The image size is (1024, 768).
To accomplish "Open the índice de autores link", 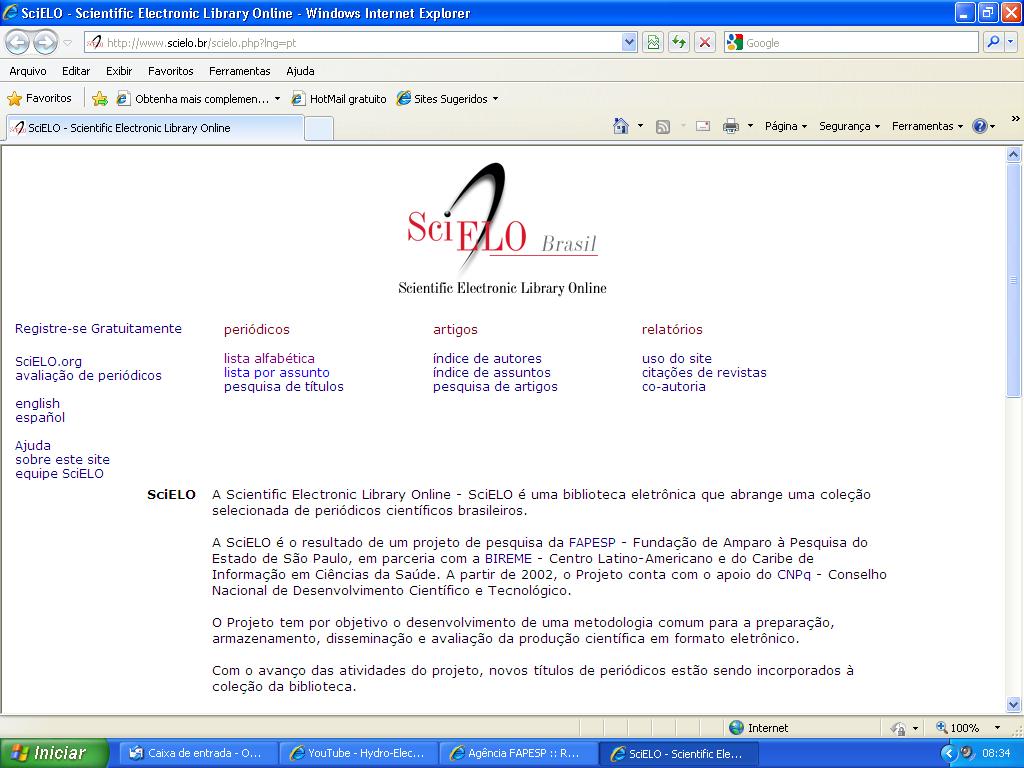I will point(487,359).
